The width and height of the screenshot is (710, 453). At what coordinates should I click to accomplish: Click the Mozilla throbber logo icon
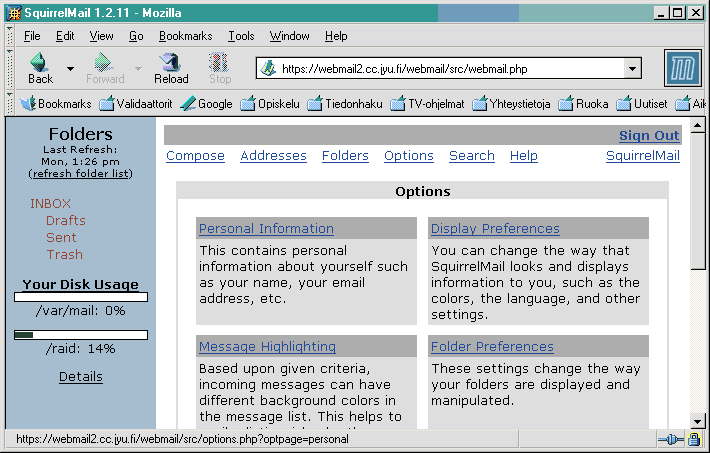click(682, 68)
